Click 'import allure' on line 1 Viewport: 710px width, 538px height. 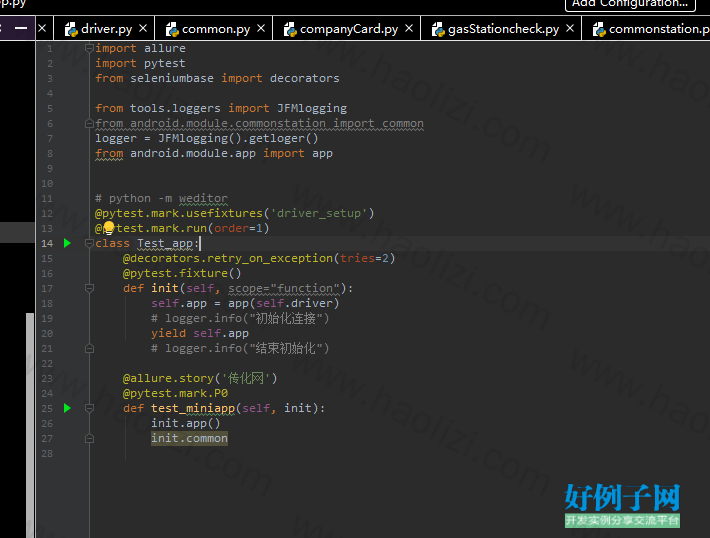(x=140, y=48)
